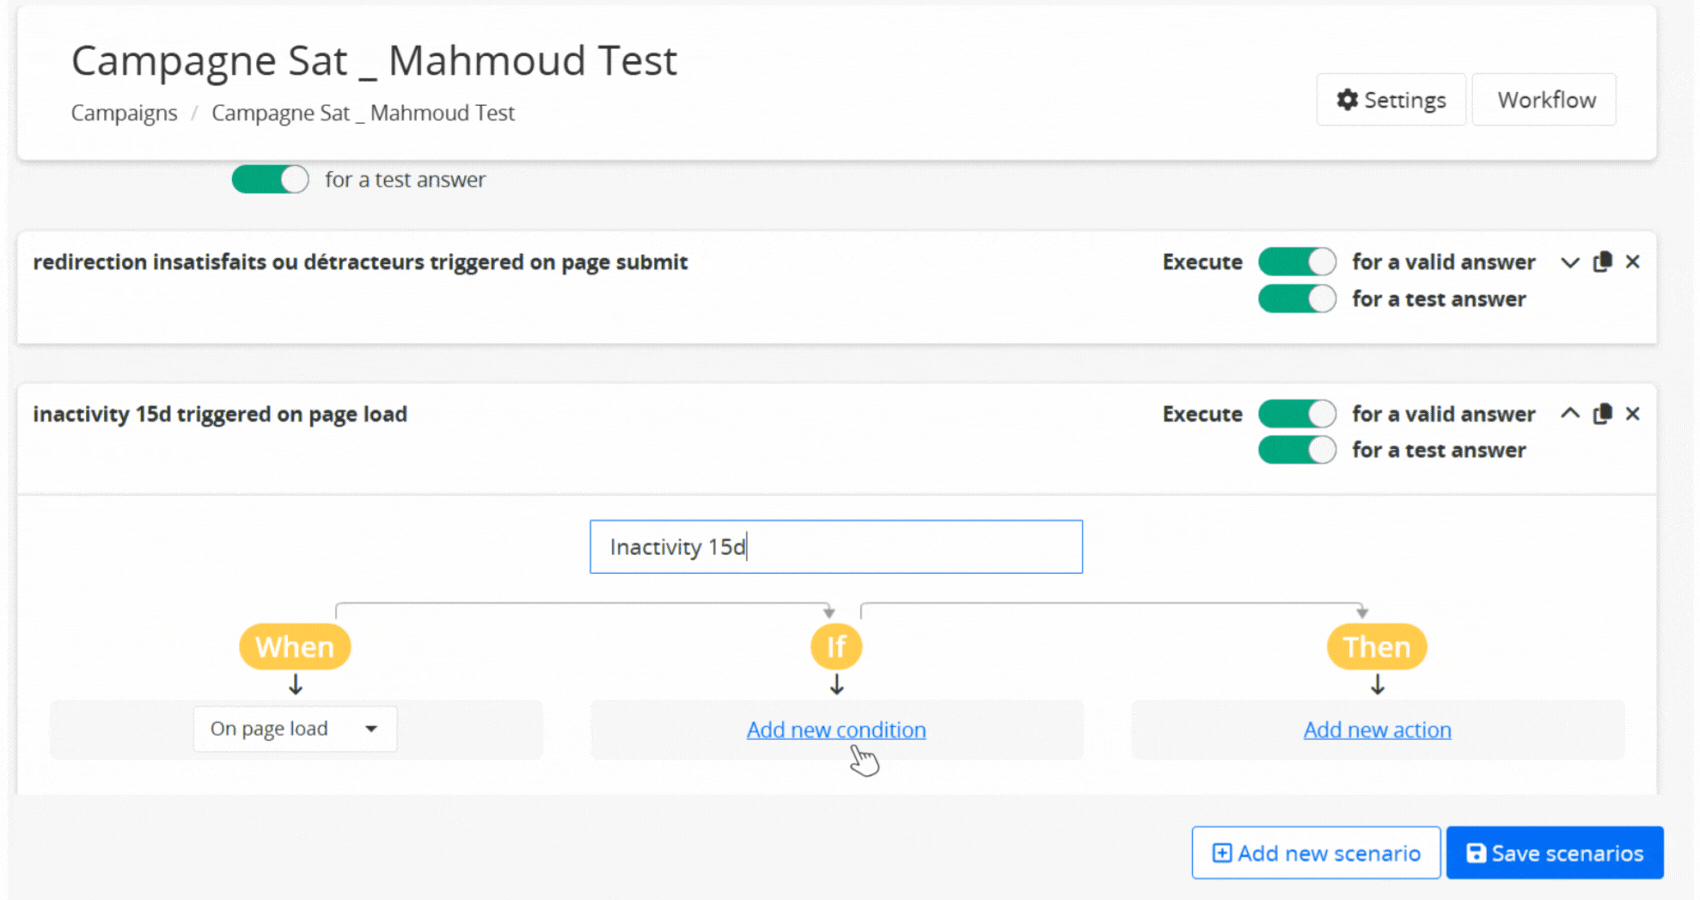Image resolution: width=1700 pixels, height=900 pixels.
Task: Disable test answer for inactivity 15d
Action: (1297, 450)
